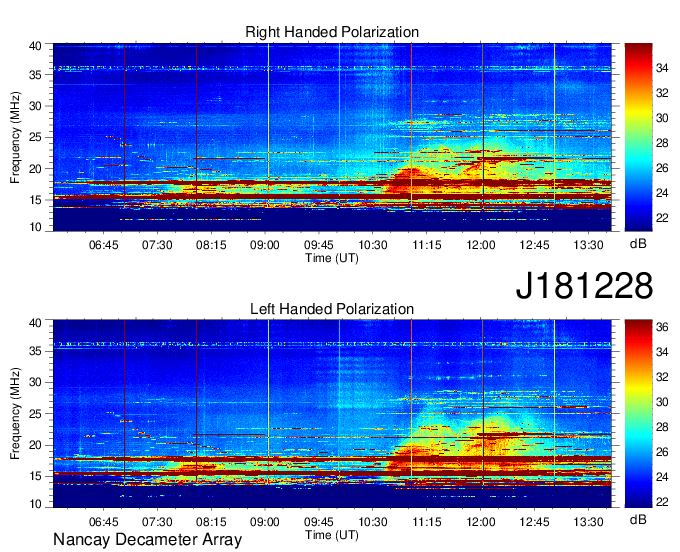
Task: Click the Left Handed plot's colorbar
Action: pos(638,414)
